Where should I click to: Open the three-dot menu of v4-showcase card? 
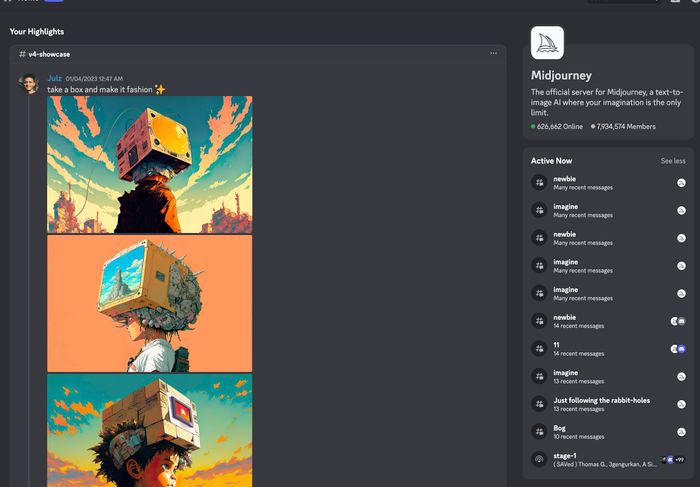point(493,53)
